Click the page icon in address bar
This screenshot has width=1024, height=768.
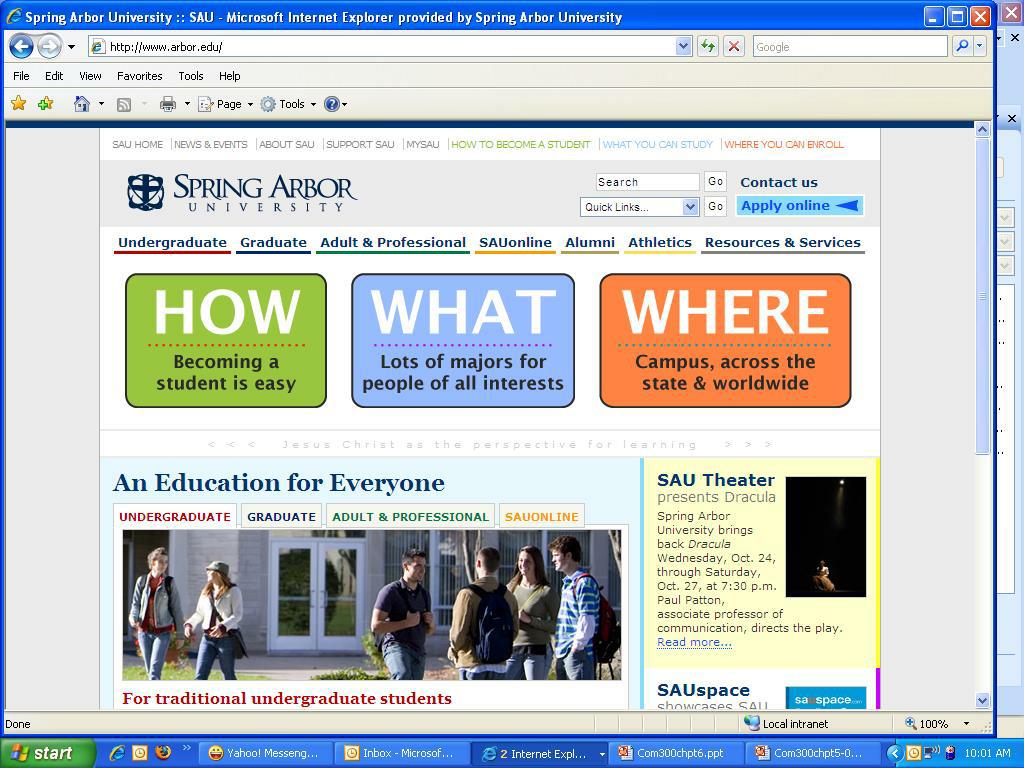click(98, 46)
